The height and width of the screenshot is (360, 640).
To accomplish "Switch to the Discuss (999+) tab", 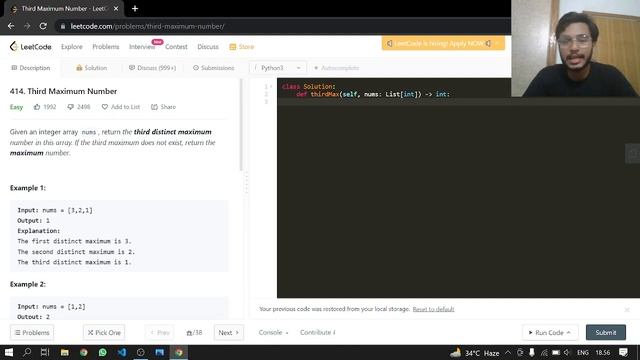I will [x=152, y=68].
